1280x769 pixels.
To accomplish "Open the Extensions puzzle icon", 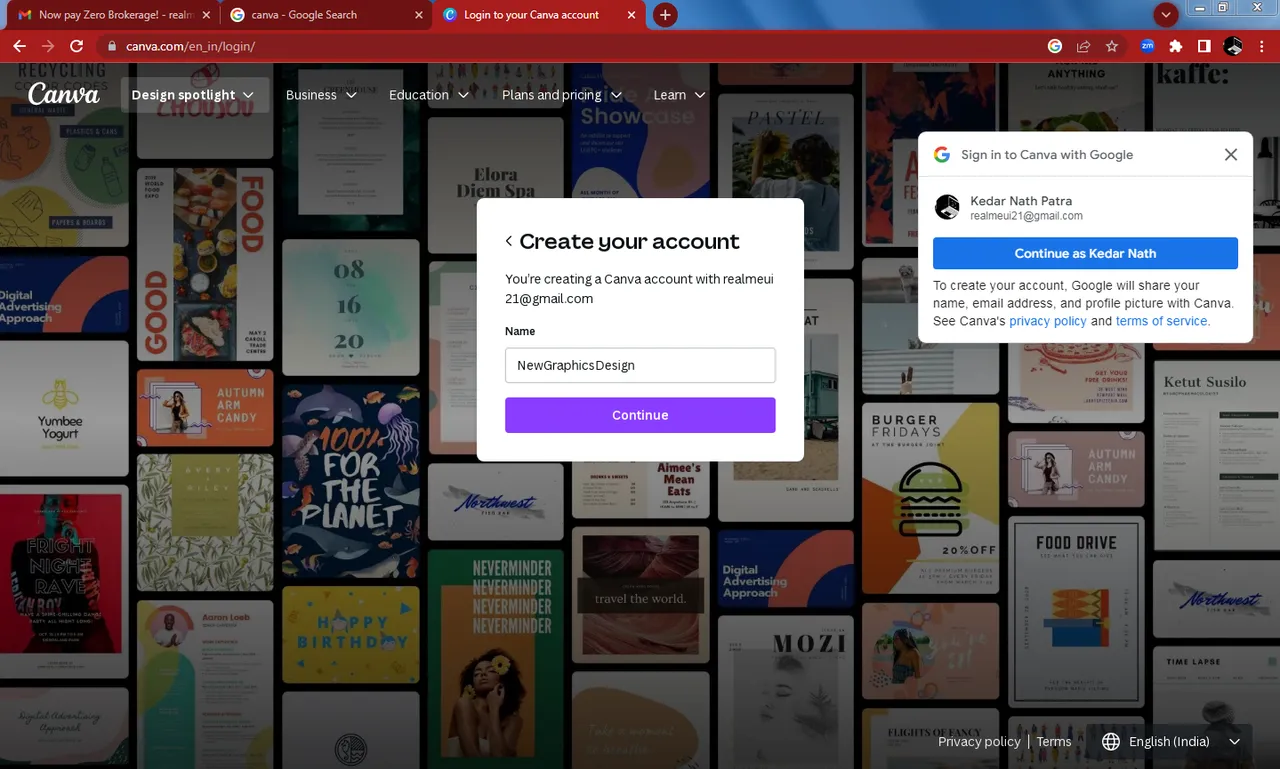I will coord(1176,46).
